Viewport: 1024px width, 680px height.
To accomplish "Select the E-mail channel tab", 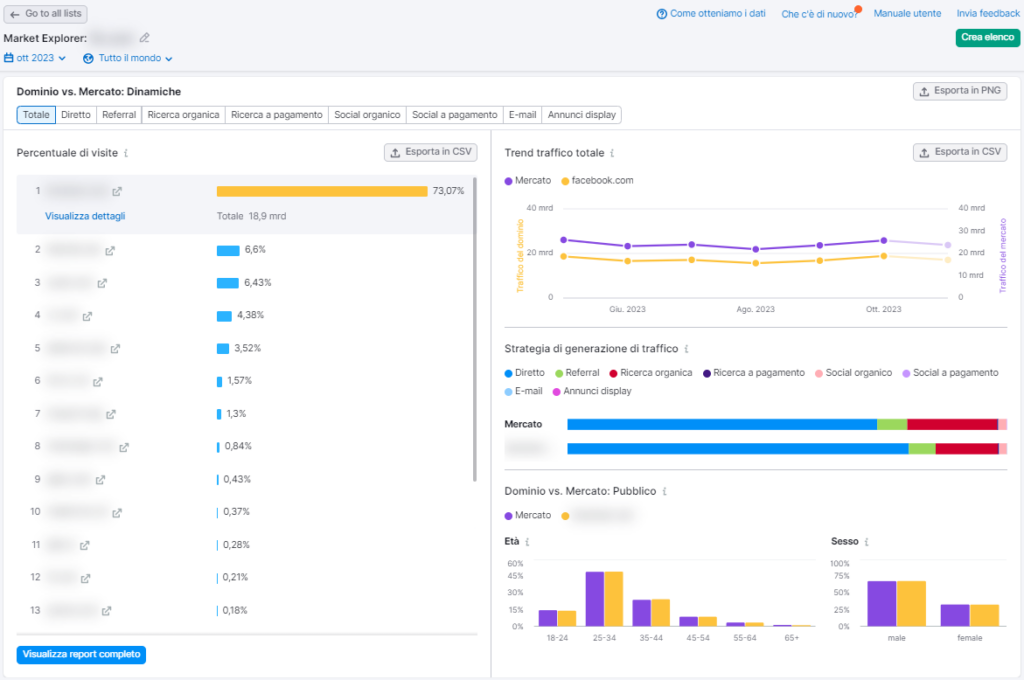I will (522, 114).
